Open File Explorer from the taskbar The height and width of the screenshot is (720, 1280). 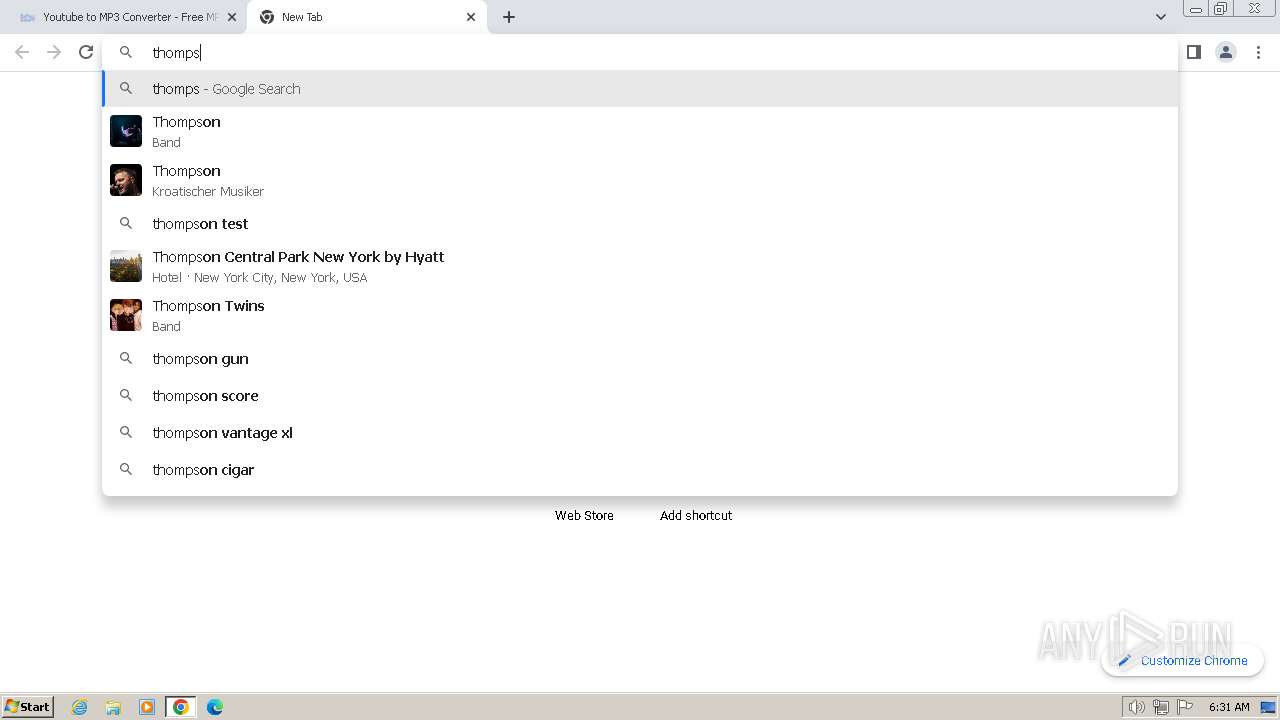(113, 707)
